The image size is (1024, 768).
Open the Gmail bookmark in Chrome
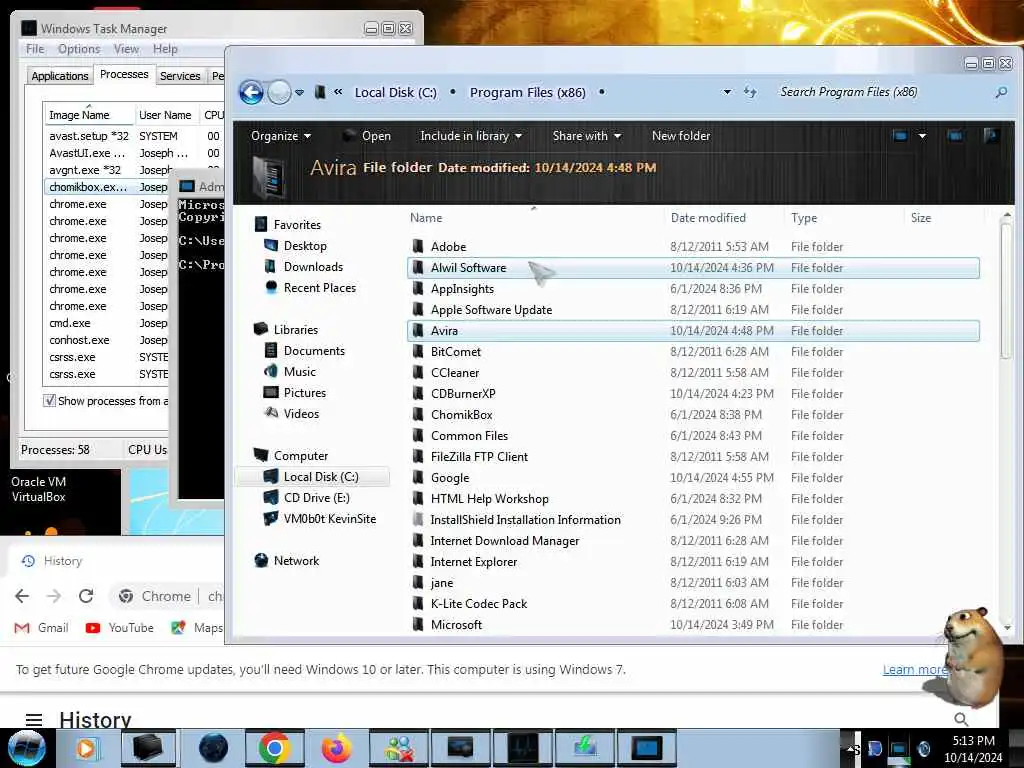tap(41, 628)
